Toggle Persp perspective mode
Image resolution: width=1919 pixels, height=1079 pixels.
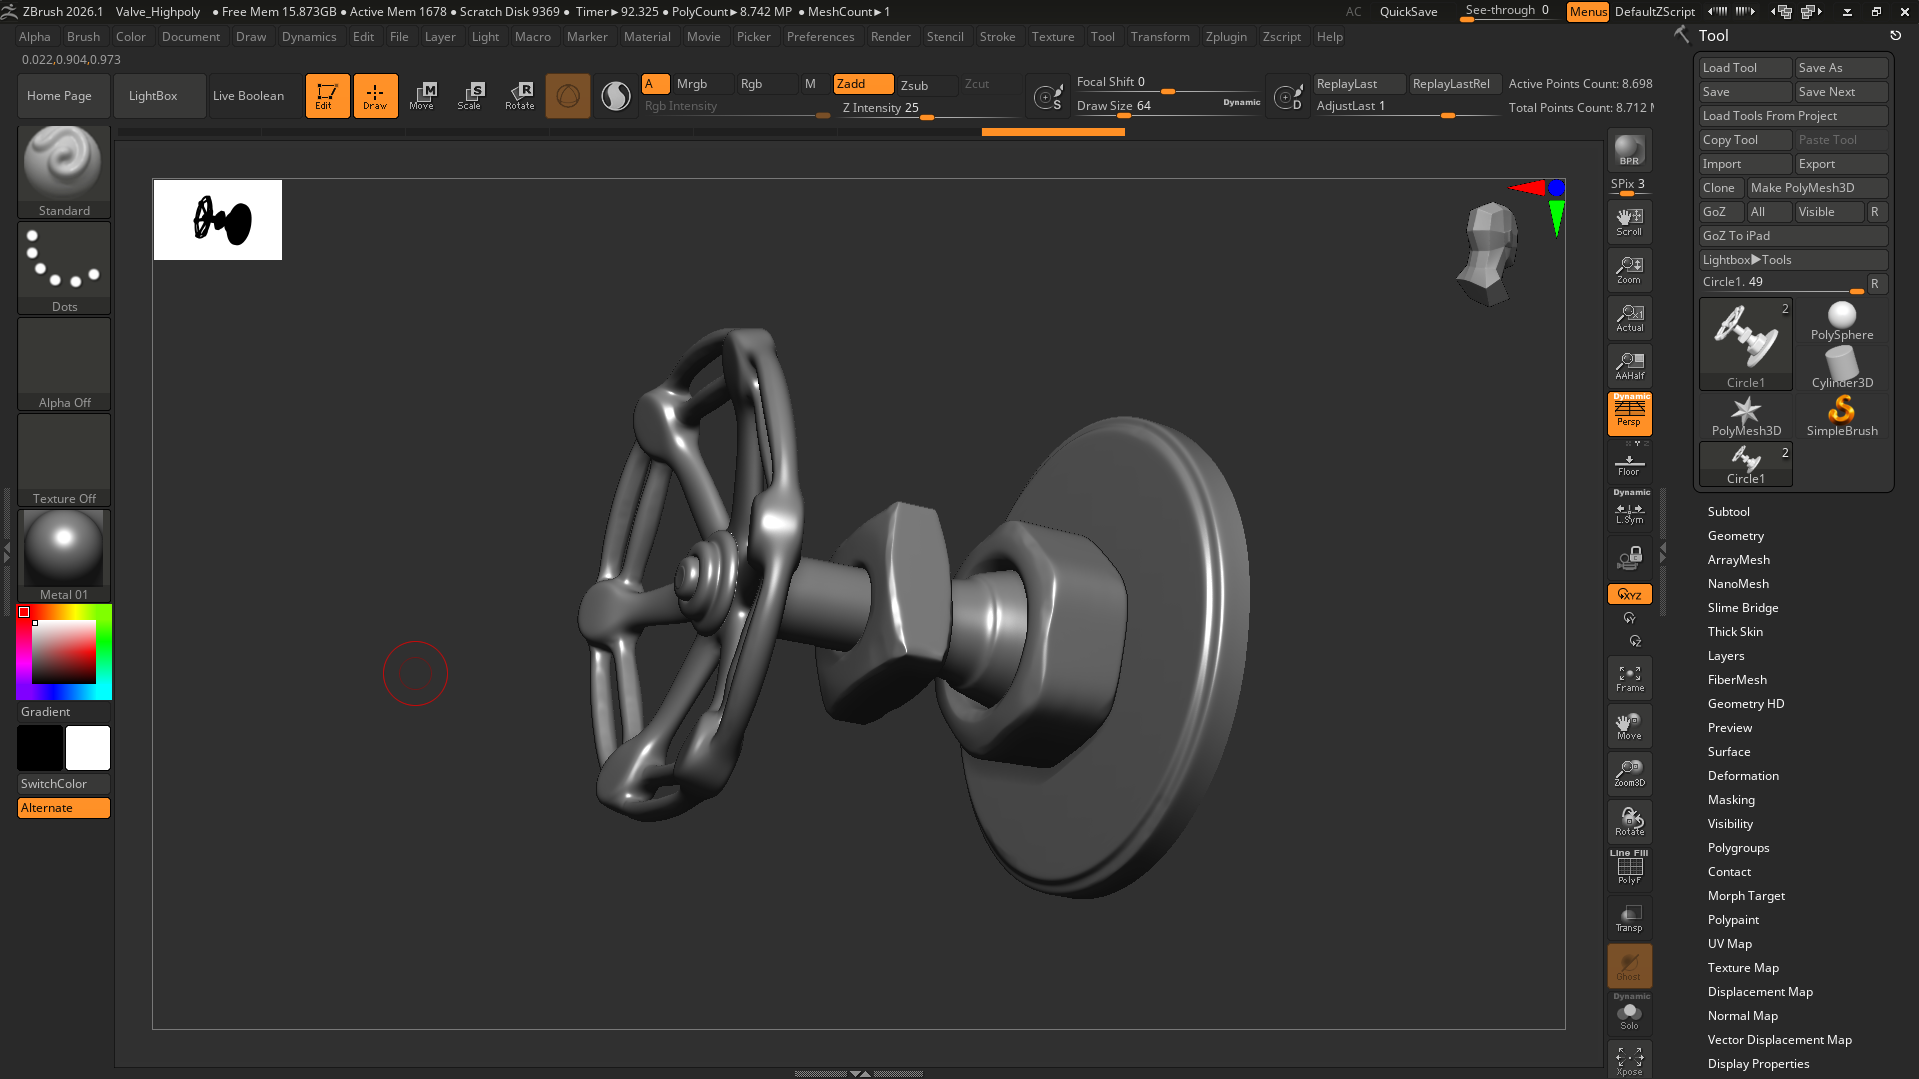tap(1629, 413)
